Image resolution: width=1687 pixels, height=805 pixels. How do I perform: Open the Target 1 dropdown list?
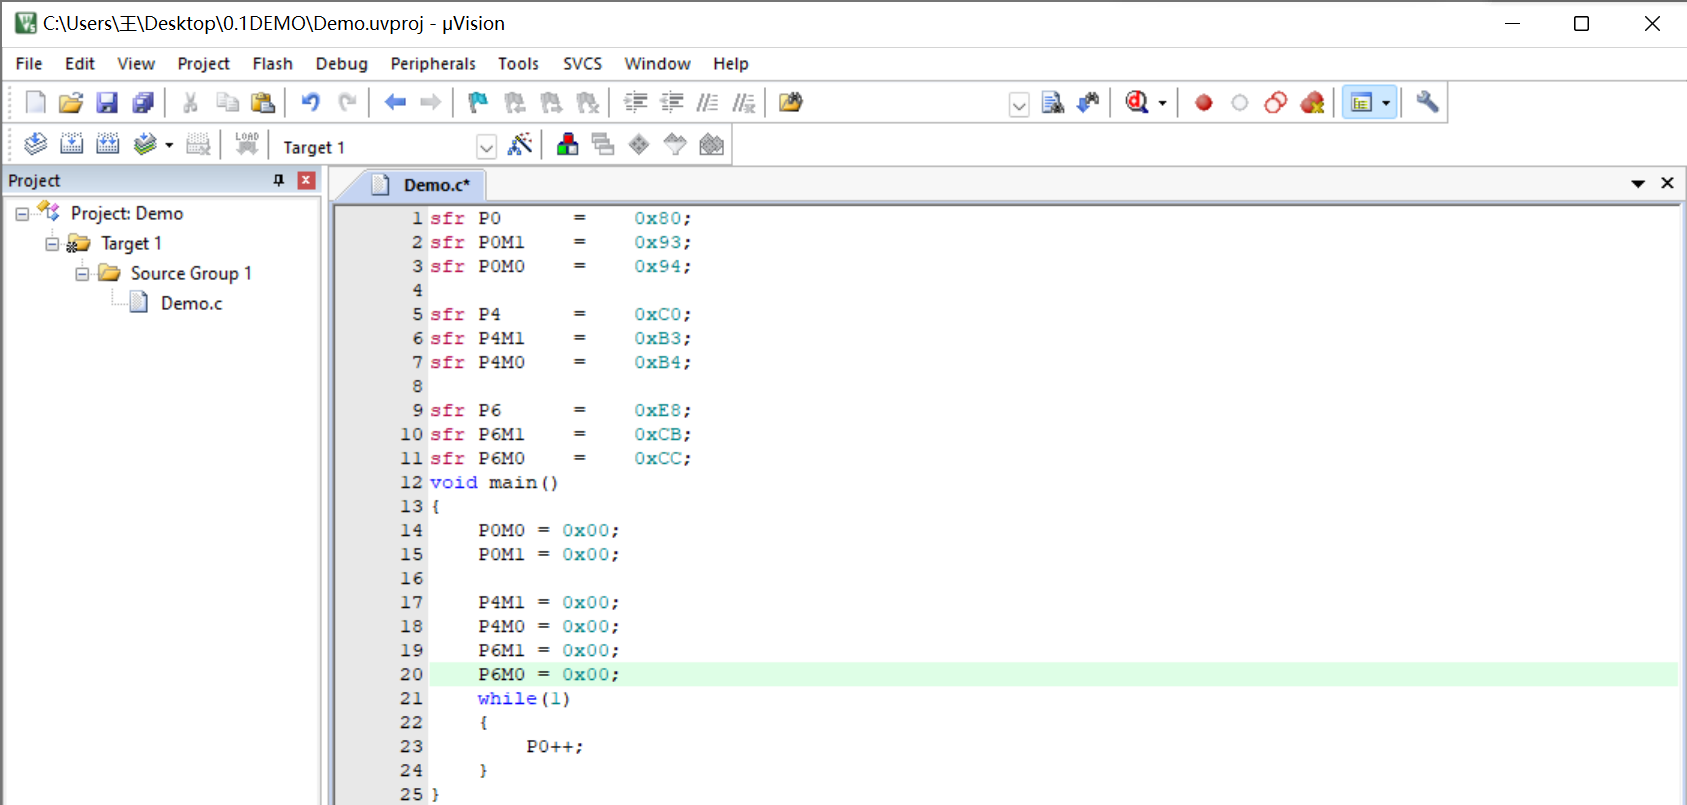coord(486,147)
